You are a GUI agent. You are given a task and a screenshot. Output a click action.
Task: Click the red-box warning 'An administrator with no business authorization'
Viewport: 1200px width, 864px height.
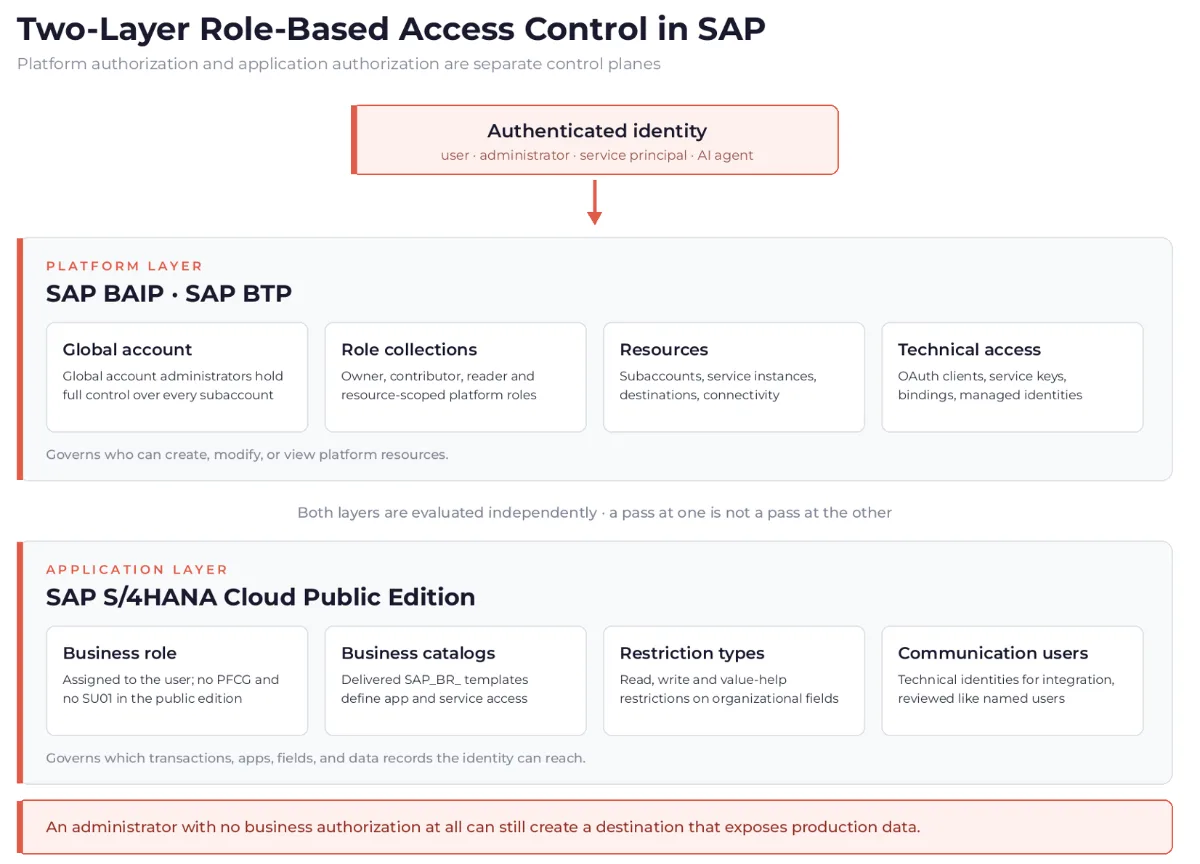(x=483, y=827)
